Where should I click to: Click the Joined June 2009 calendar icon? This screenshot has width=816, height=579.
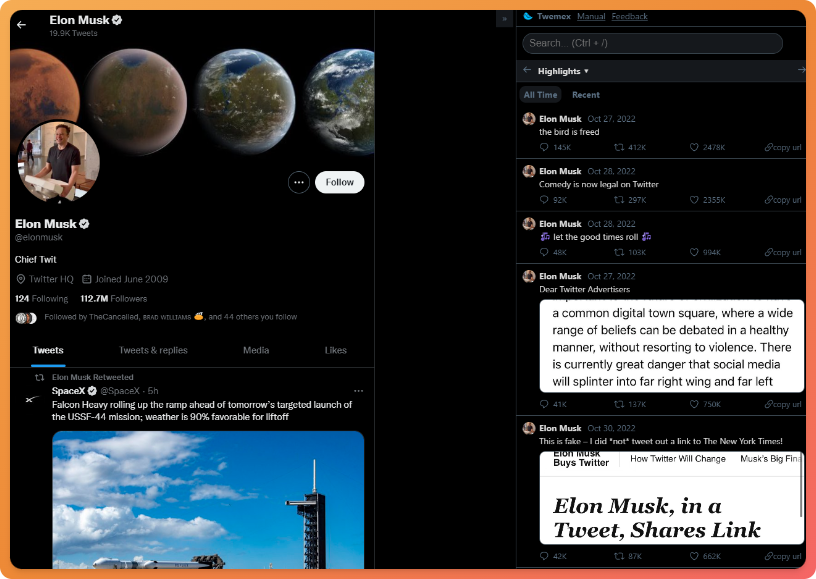87,279
